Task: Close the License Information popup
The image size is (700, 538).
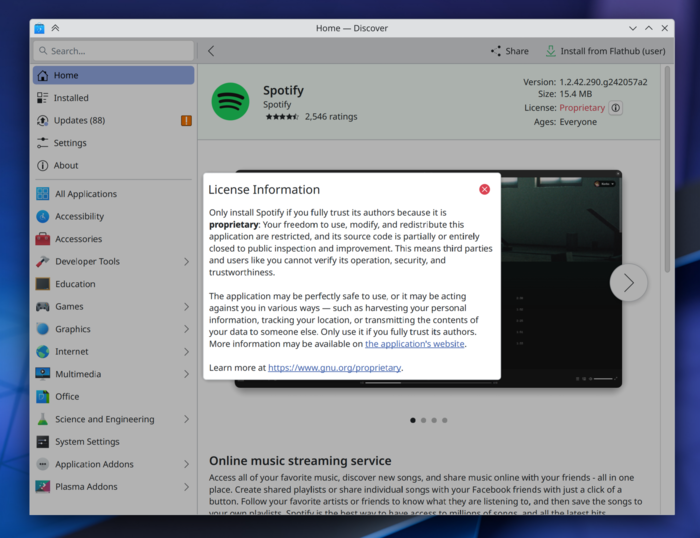Action: pos(484,189)
